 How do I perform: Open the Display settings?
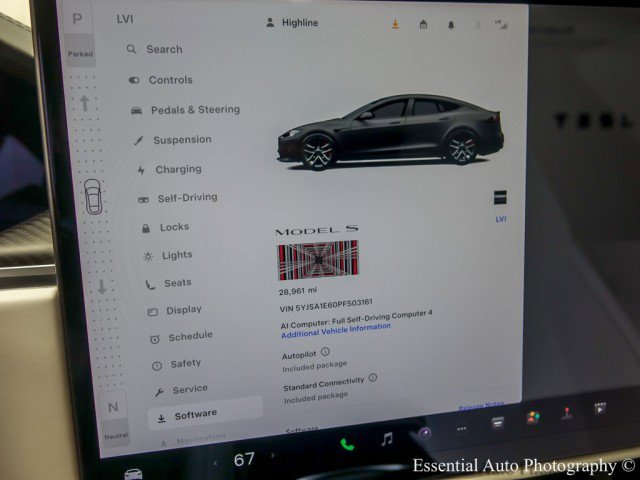tap(174, 310)
